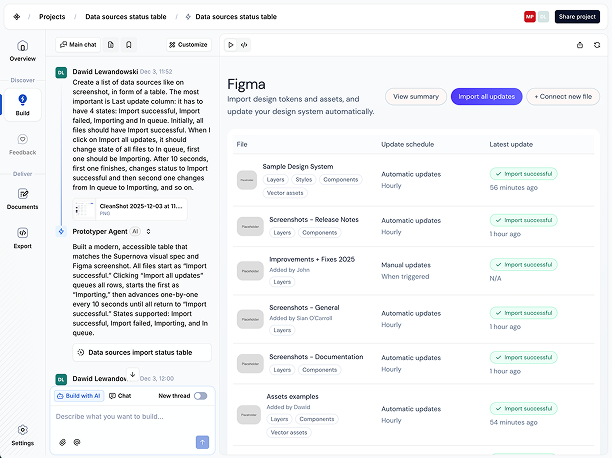Click the Customize button
This screenshot has height=458, width=612.
point(189,45)
